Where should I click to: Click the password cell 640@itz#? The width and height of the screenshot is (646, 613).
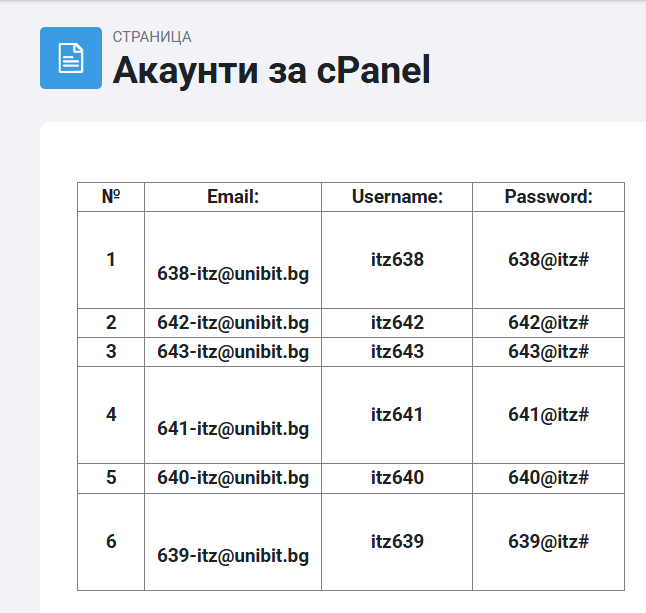tap(548, 478)
